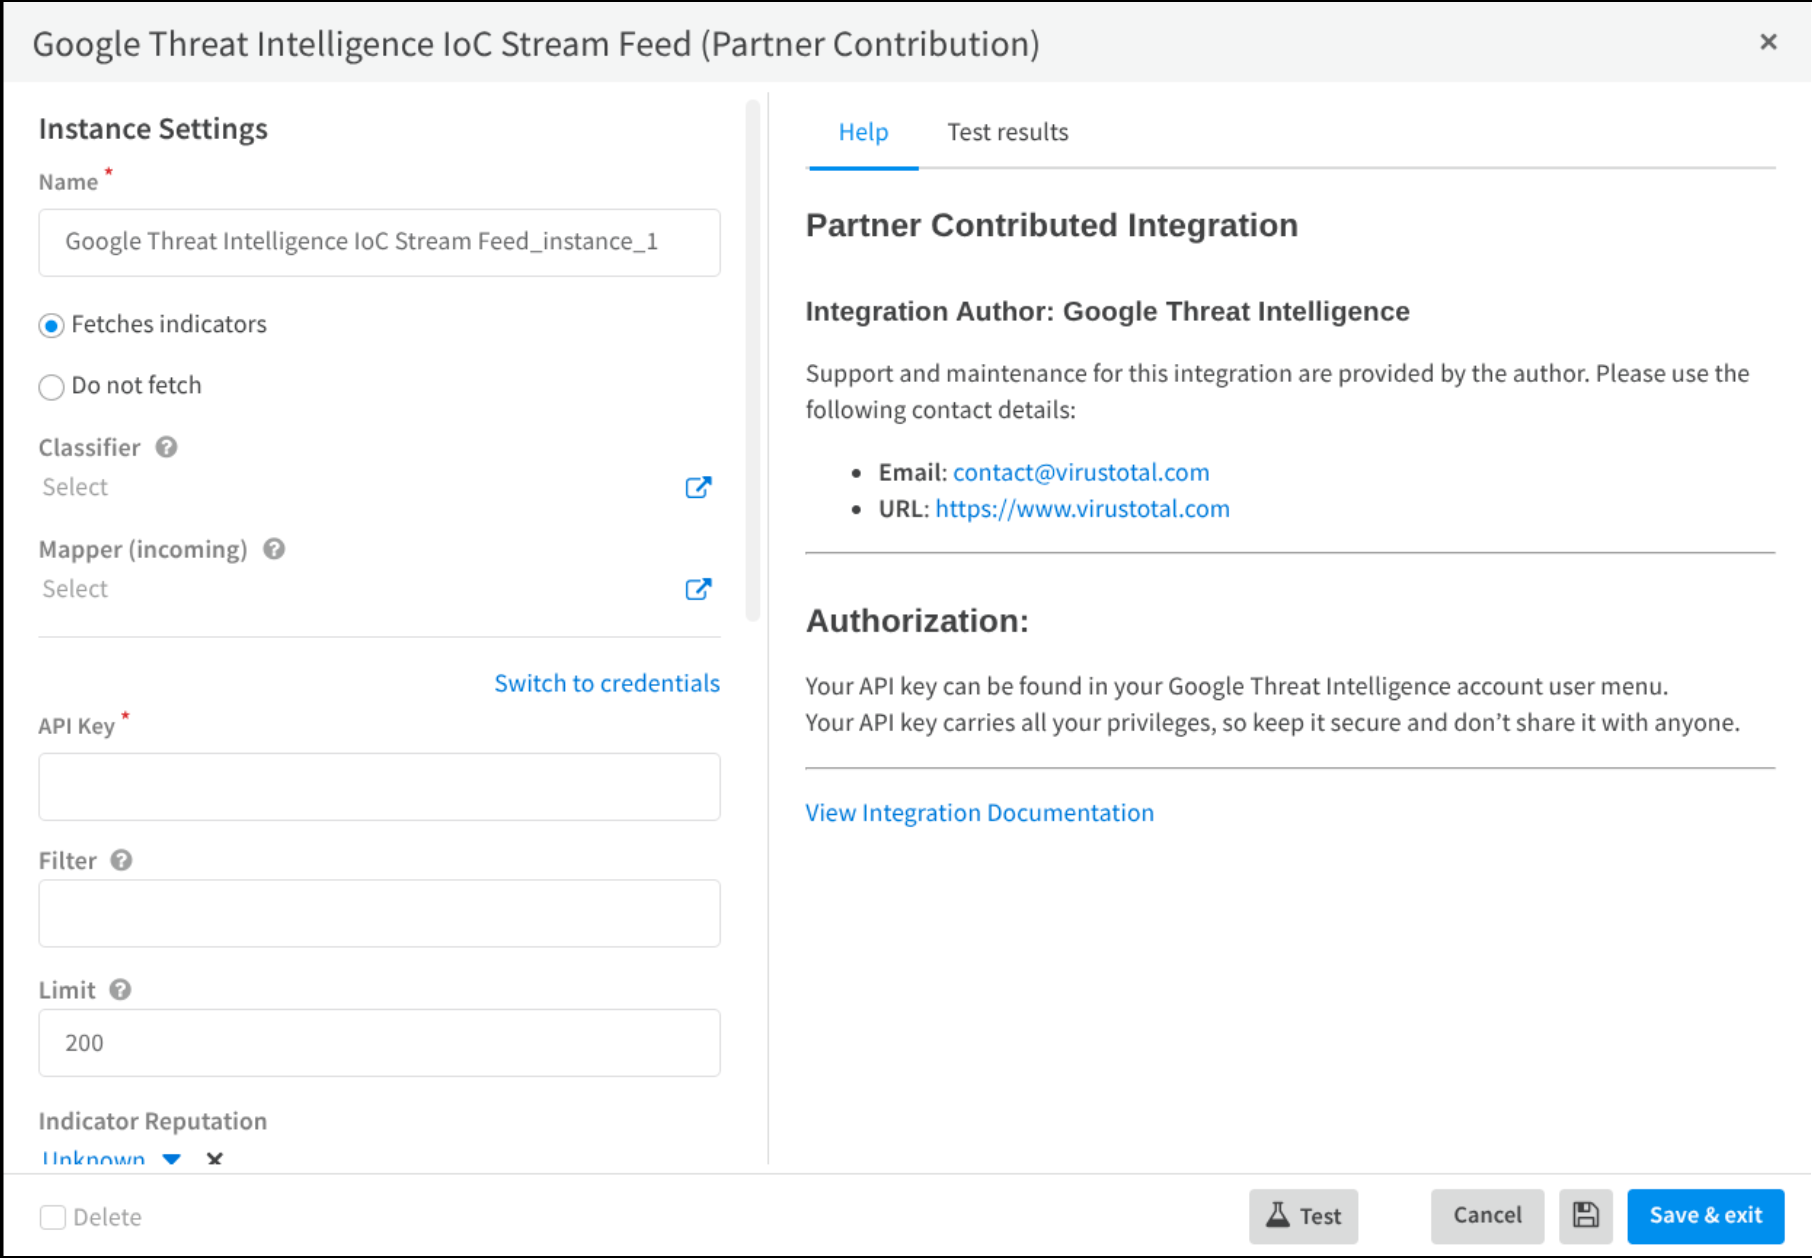Click the Authorization: heading
This screenshot has height=1258, width=1812.
917,621
